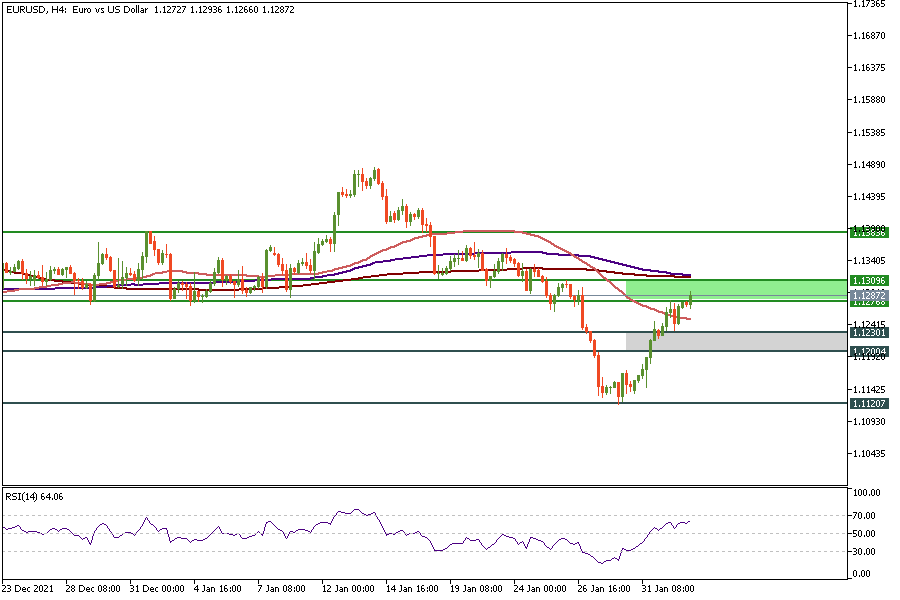
Task: Click the lowest candle near 1.11207 line
Action: click(620, 394)
